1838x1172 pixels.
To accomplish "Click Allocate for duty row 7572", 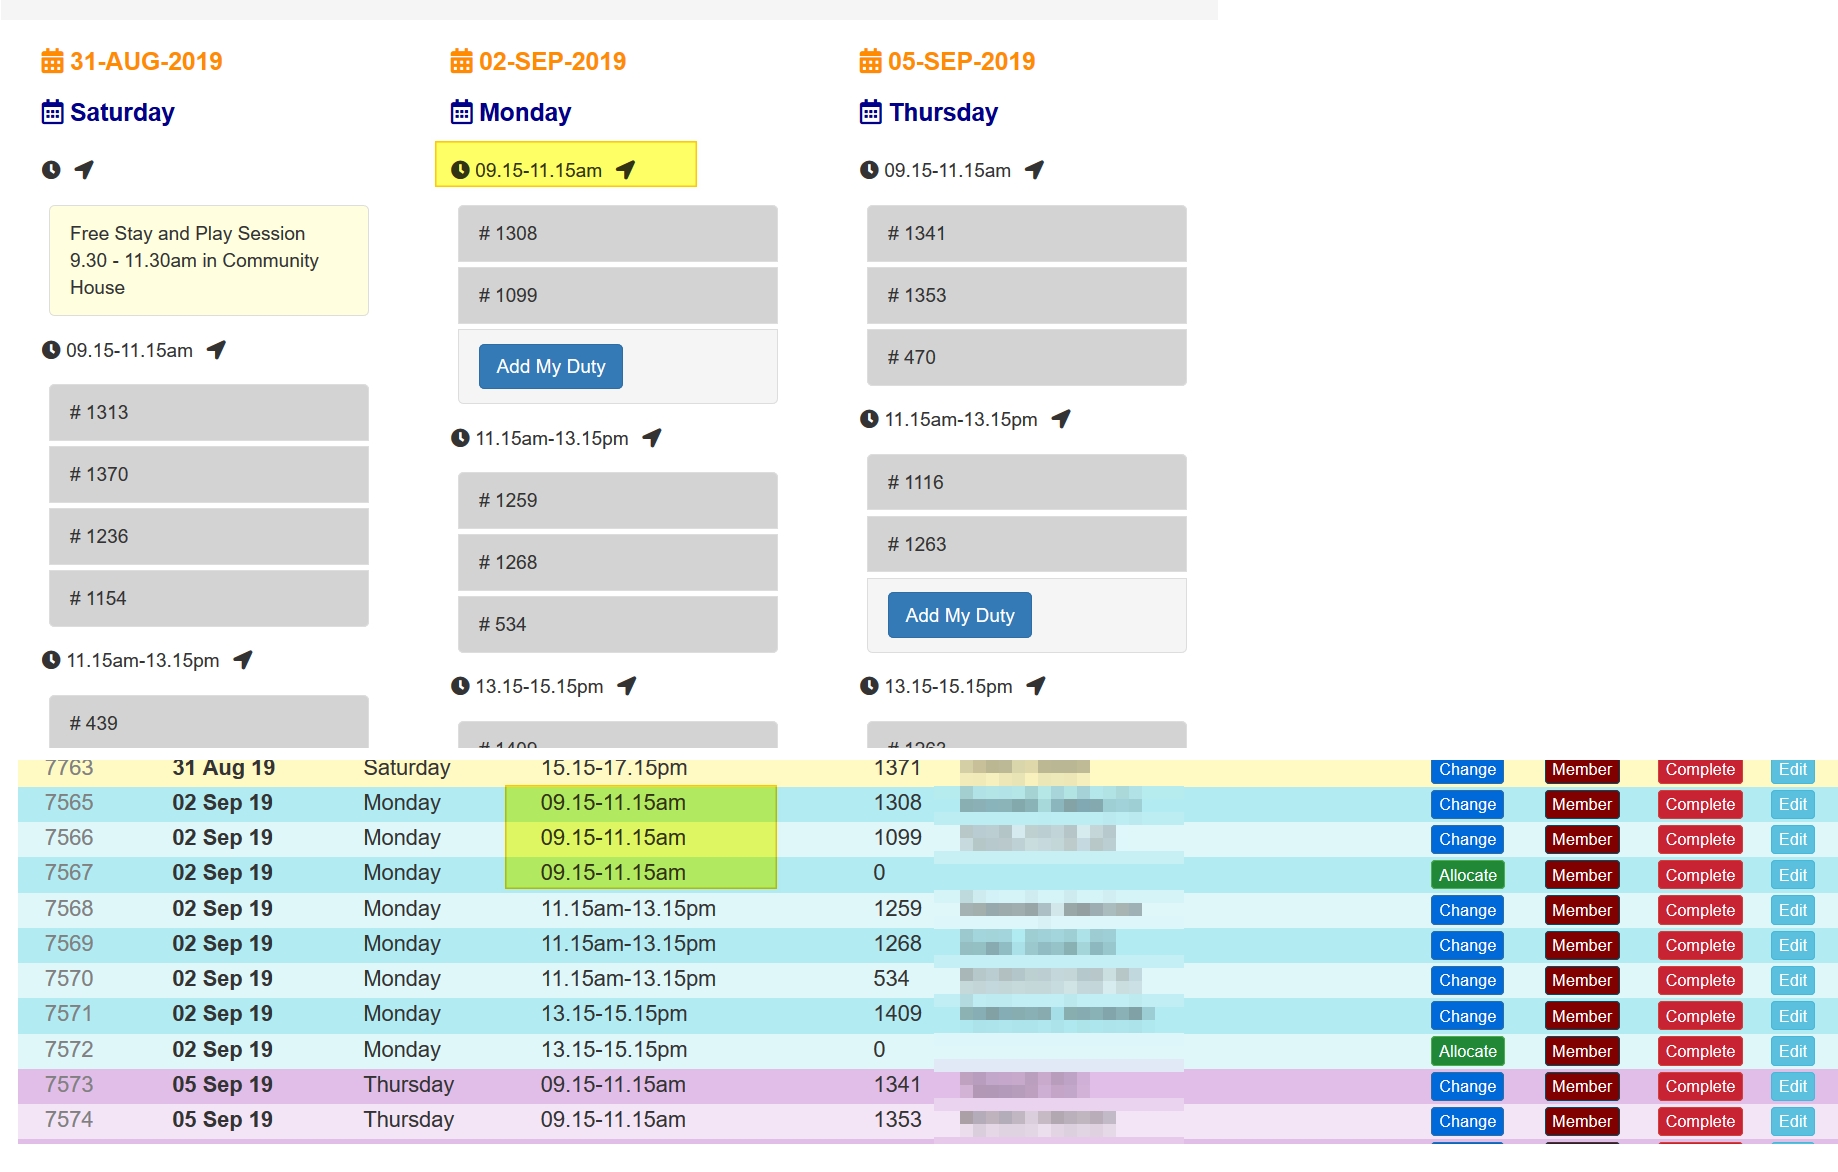I will coord(1467,1051).
